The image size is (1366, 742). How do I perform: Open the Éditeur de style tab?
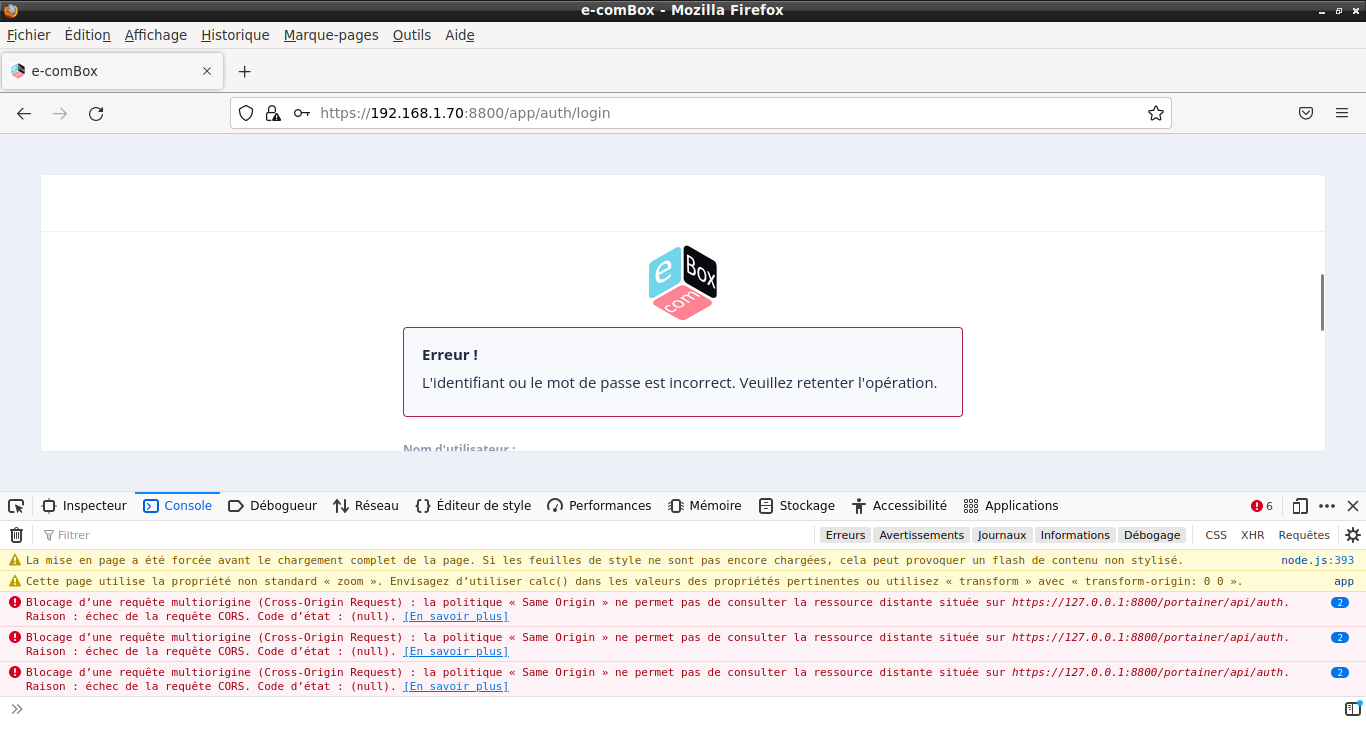pos(472,506)
